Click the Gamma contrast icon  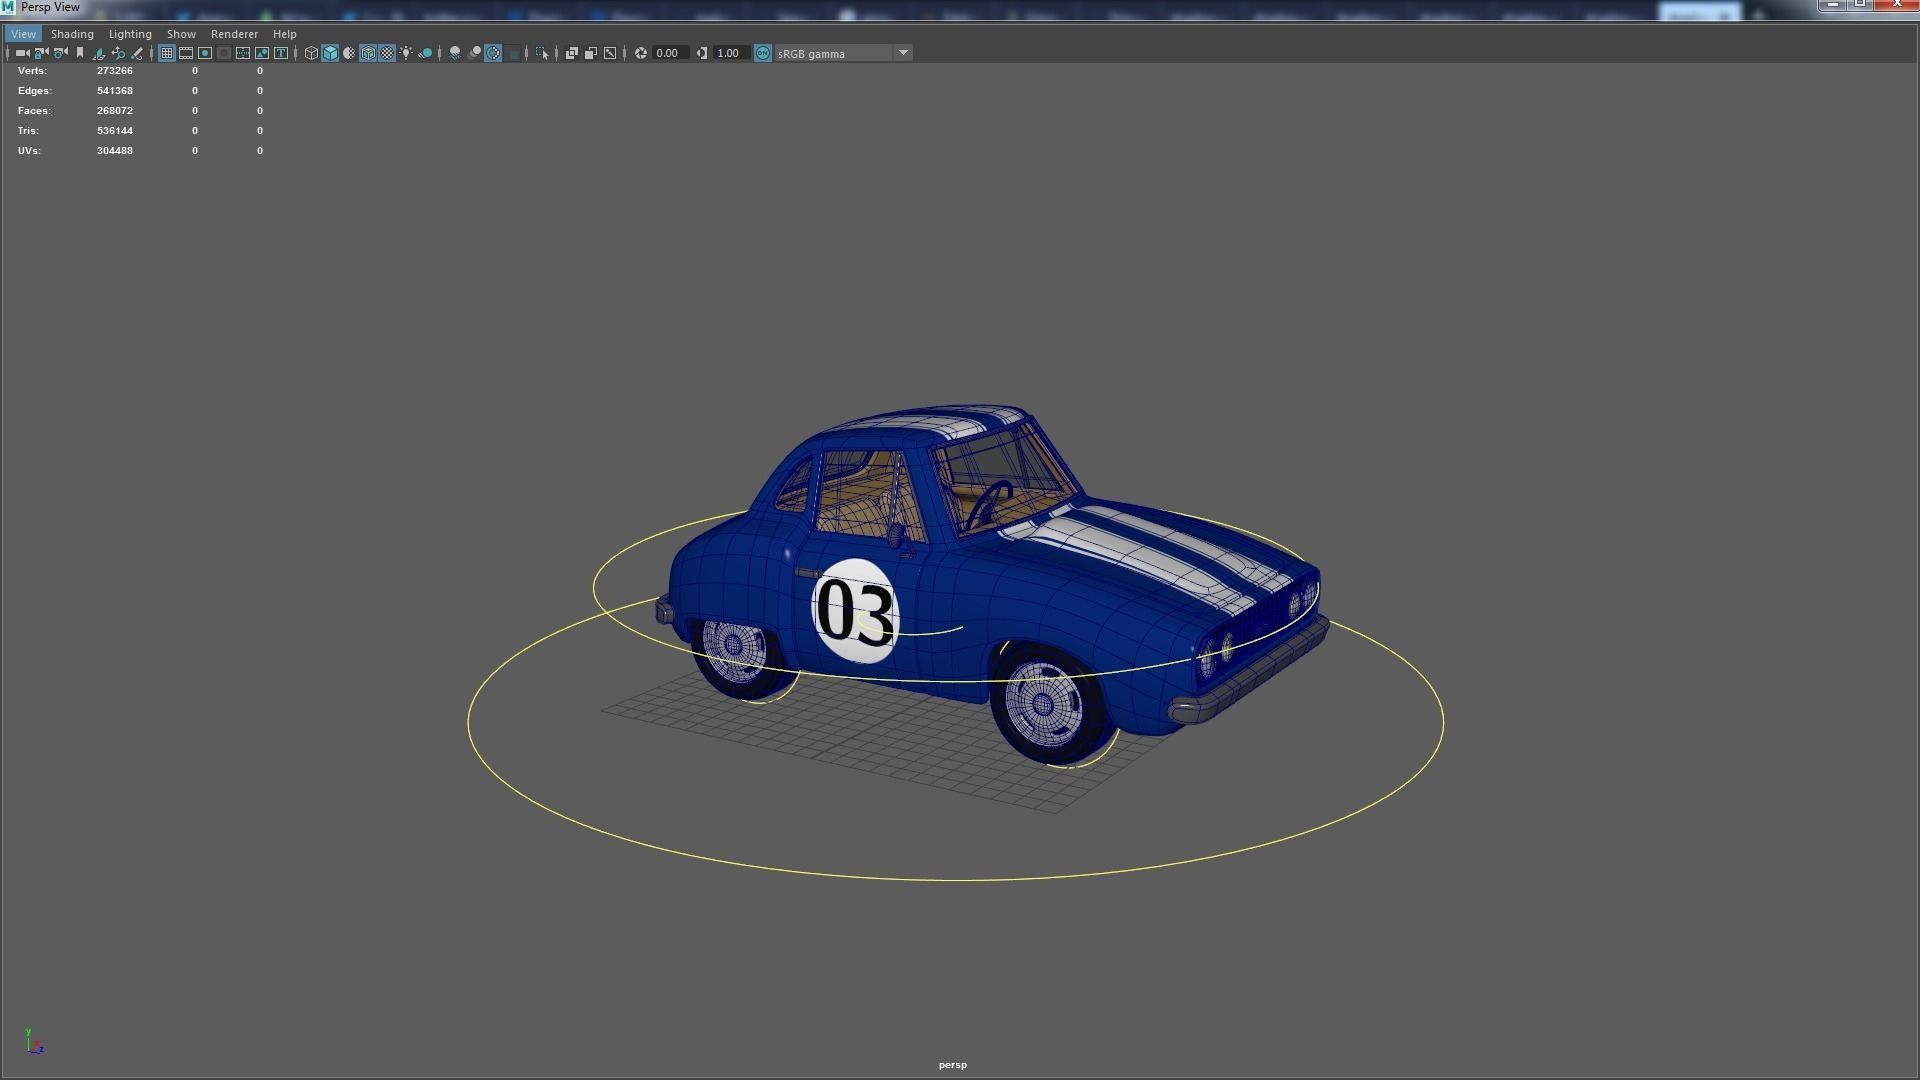click(x=702, y=53)
